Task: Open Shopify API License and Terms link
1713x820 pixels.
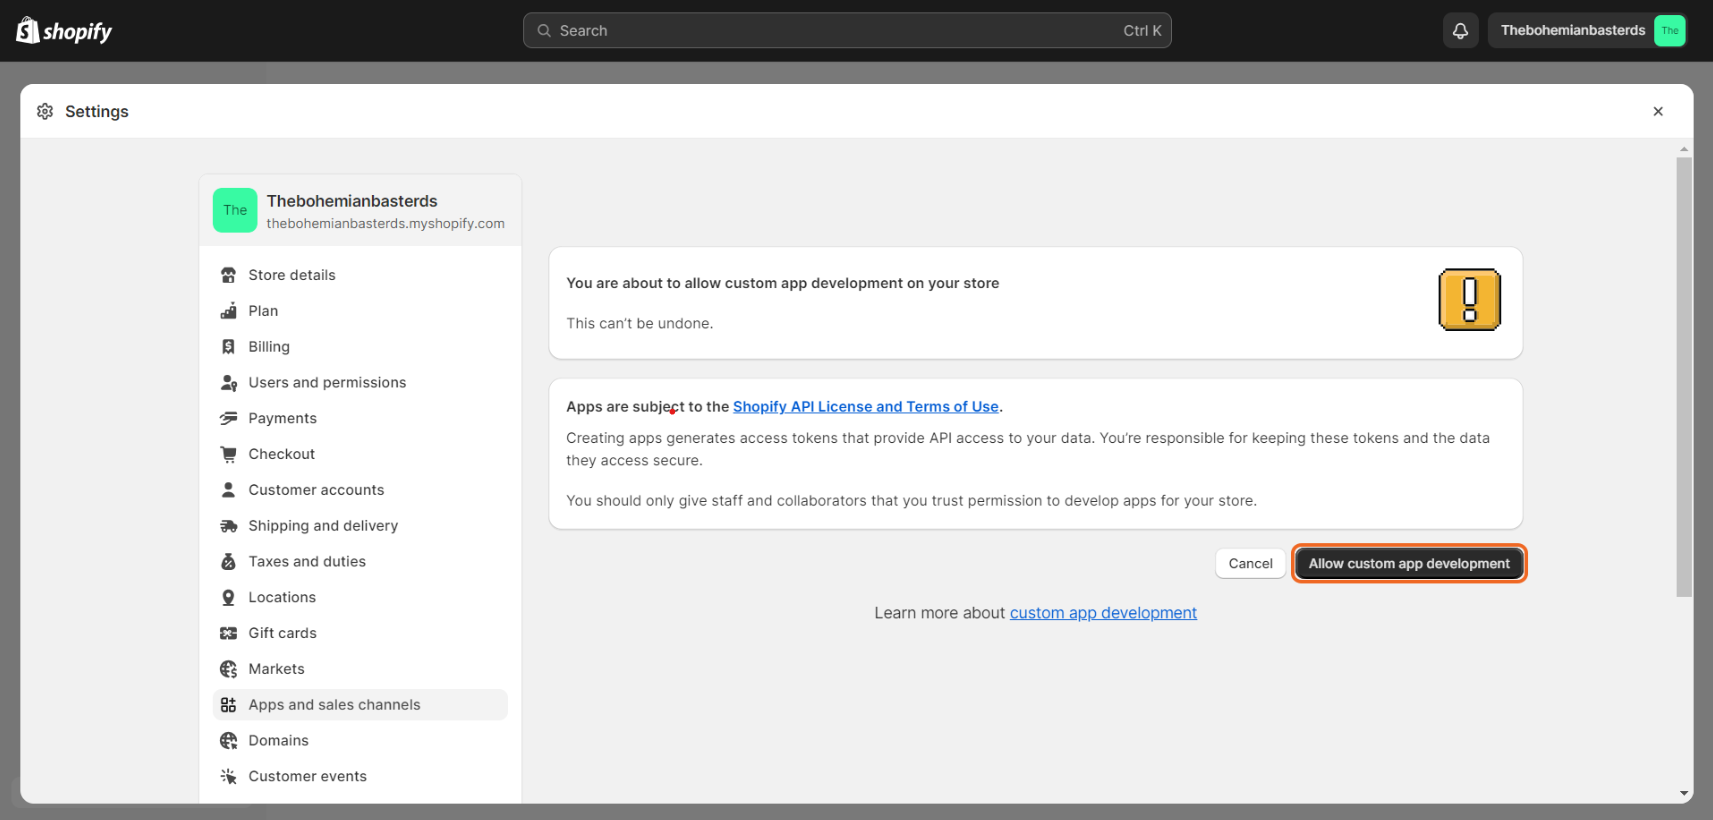Action: 866,407
